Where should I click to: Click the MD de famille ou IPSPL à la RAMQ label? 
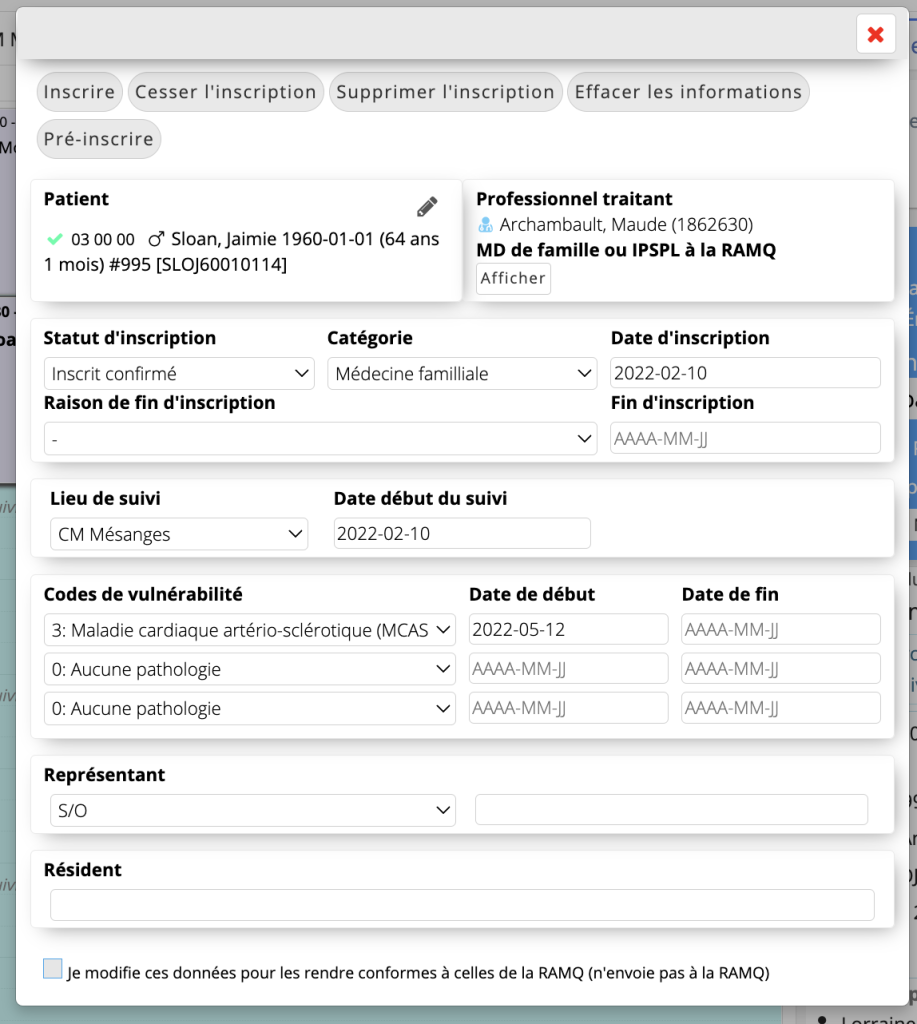tap(626, 250)
